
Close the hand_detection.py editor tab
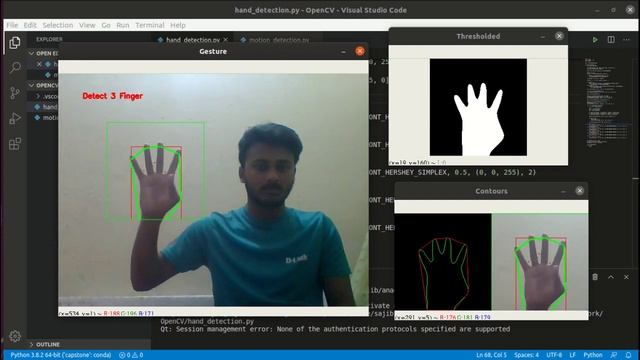225,40
